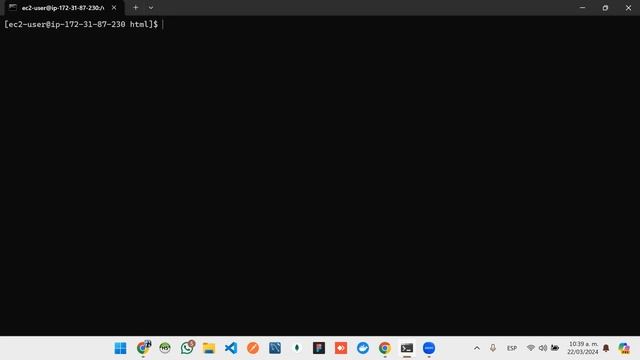Viewport: 640px width, 360px height.
Task: Open MySQL Workbench from the taskbar
Action: point(275,348)
